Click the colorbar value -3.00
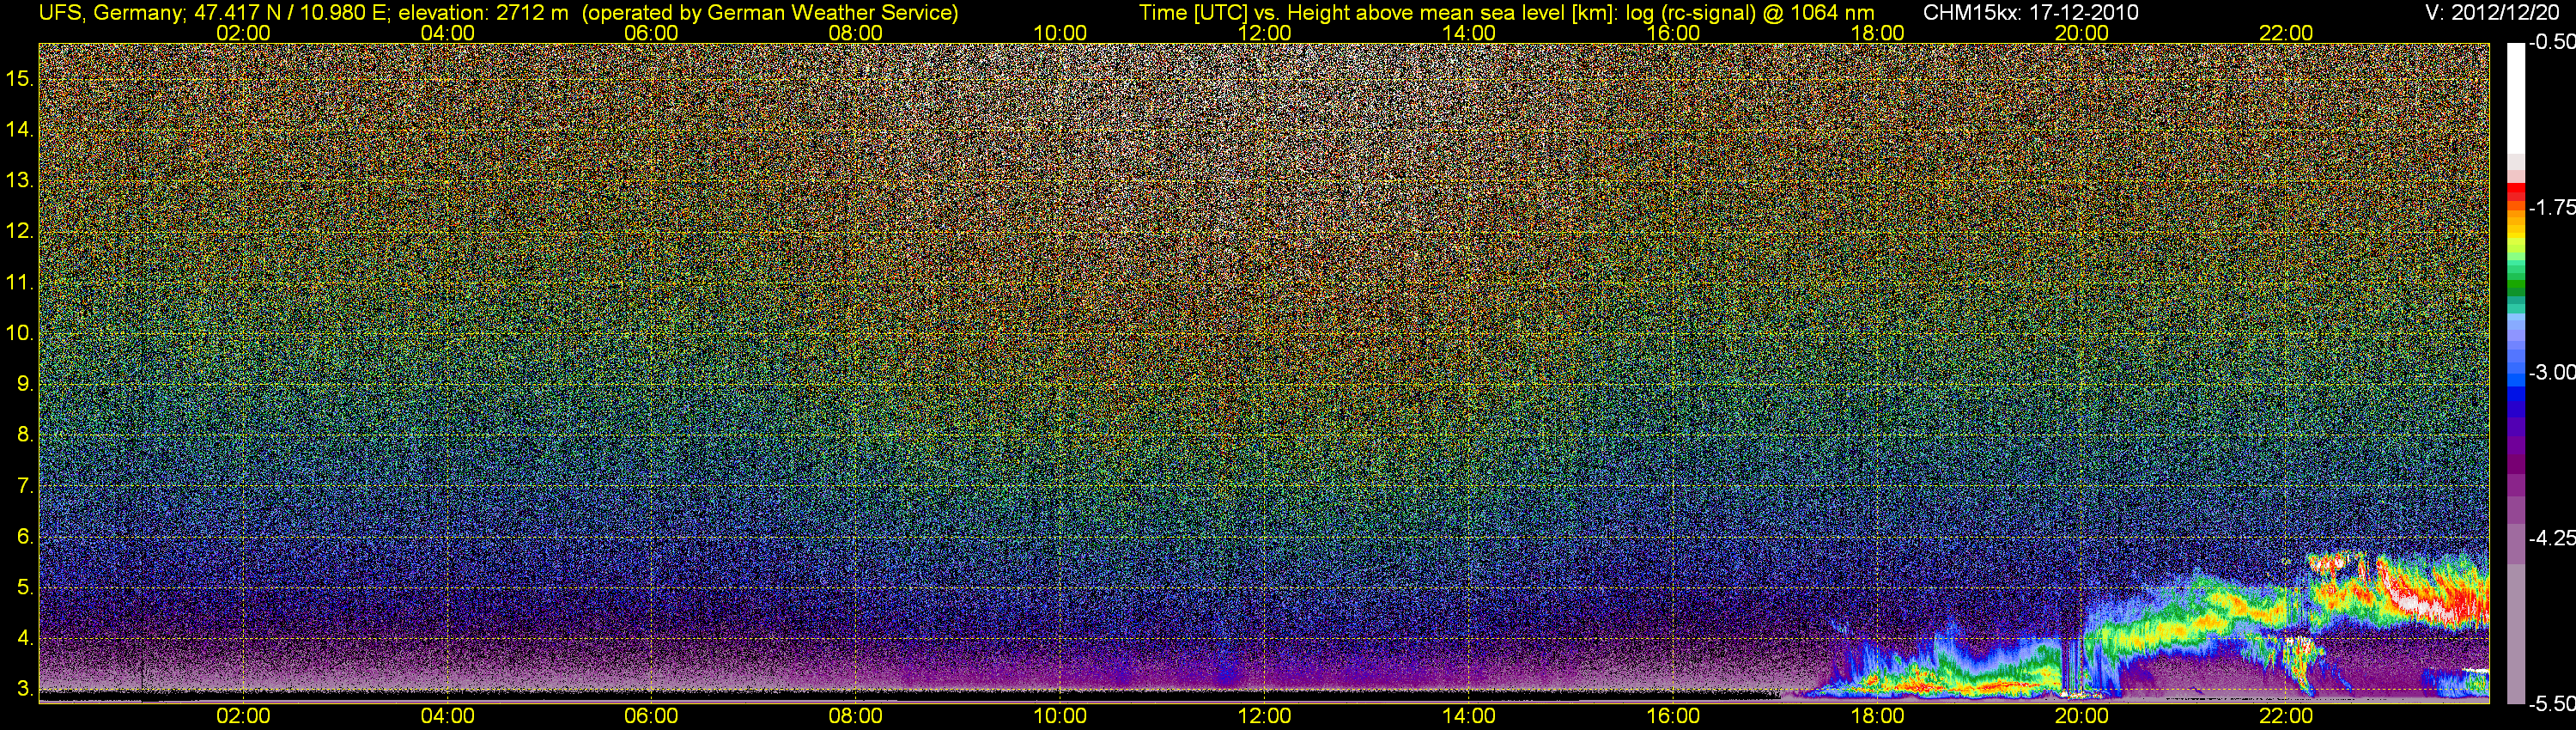This screenshot has height=730, width=2576. tap(2551, 372)
